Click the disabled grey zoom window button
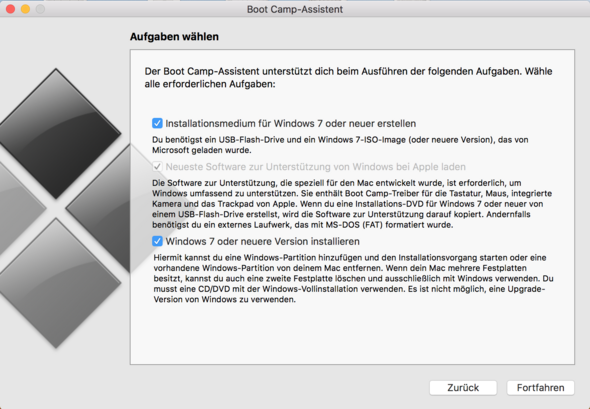The height and width of the screenshot is (409, 590). (40, 9)
